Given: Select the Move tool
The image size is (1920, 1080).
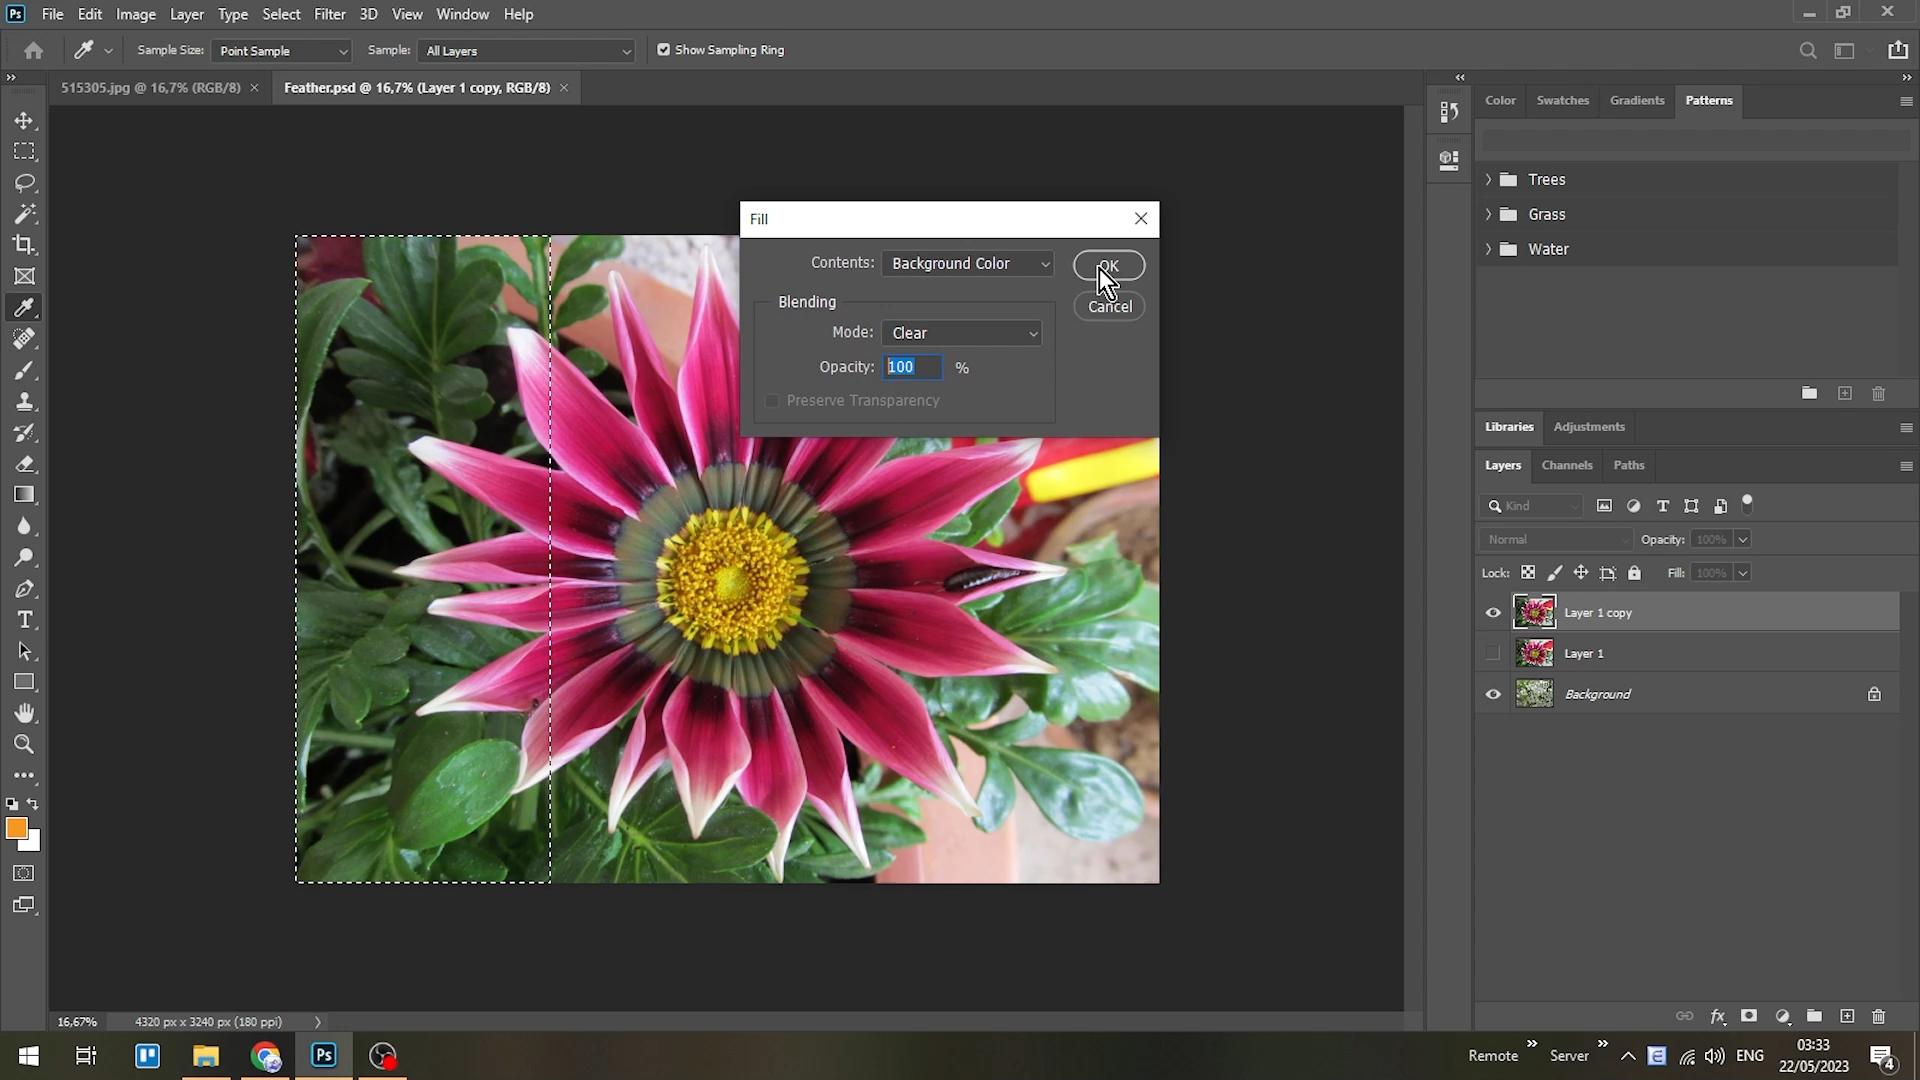Looking at the screenshot, I should [25, 120].
